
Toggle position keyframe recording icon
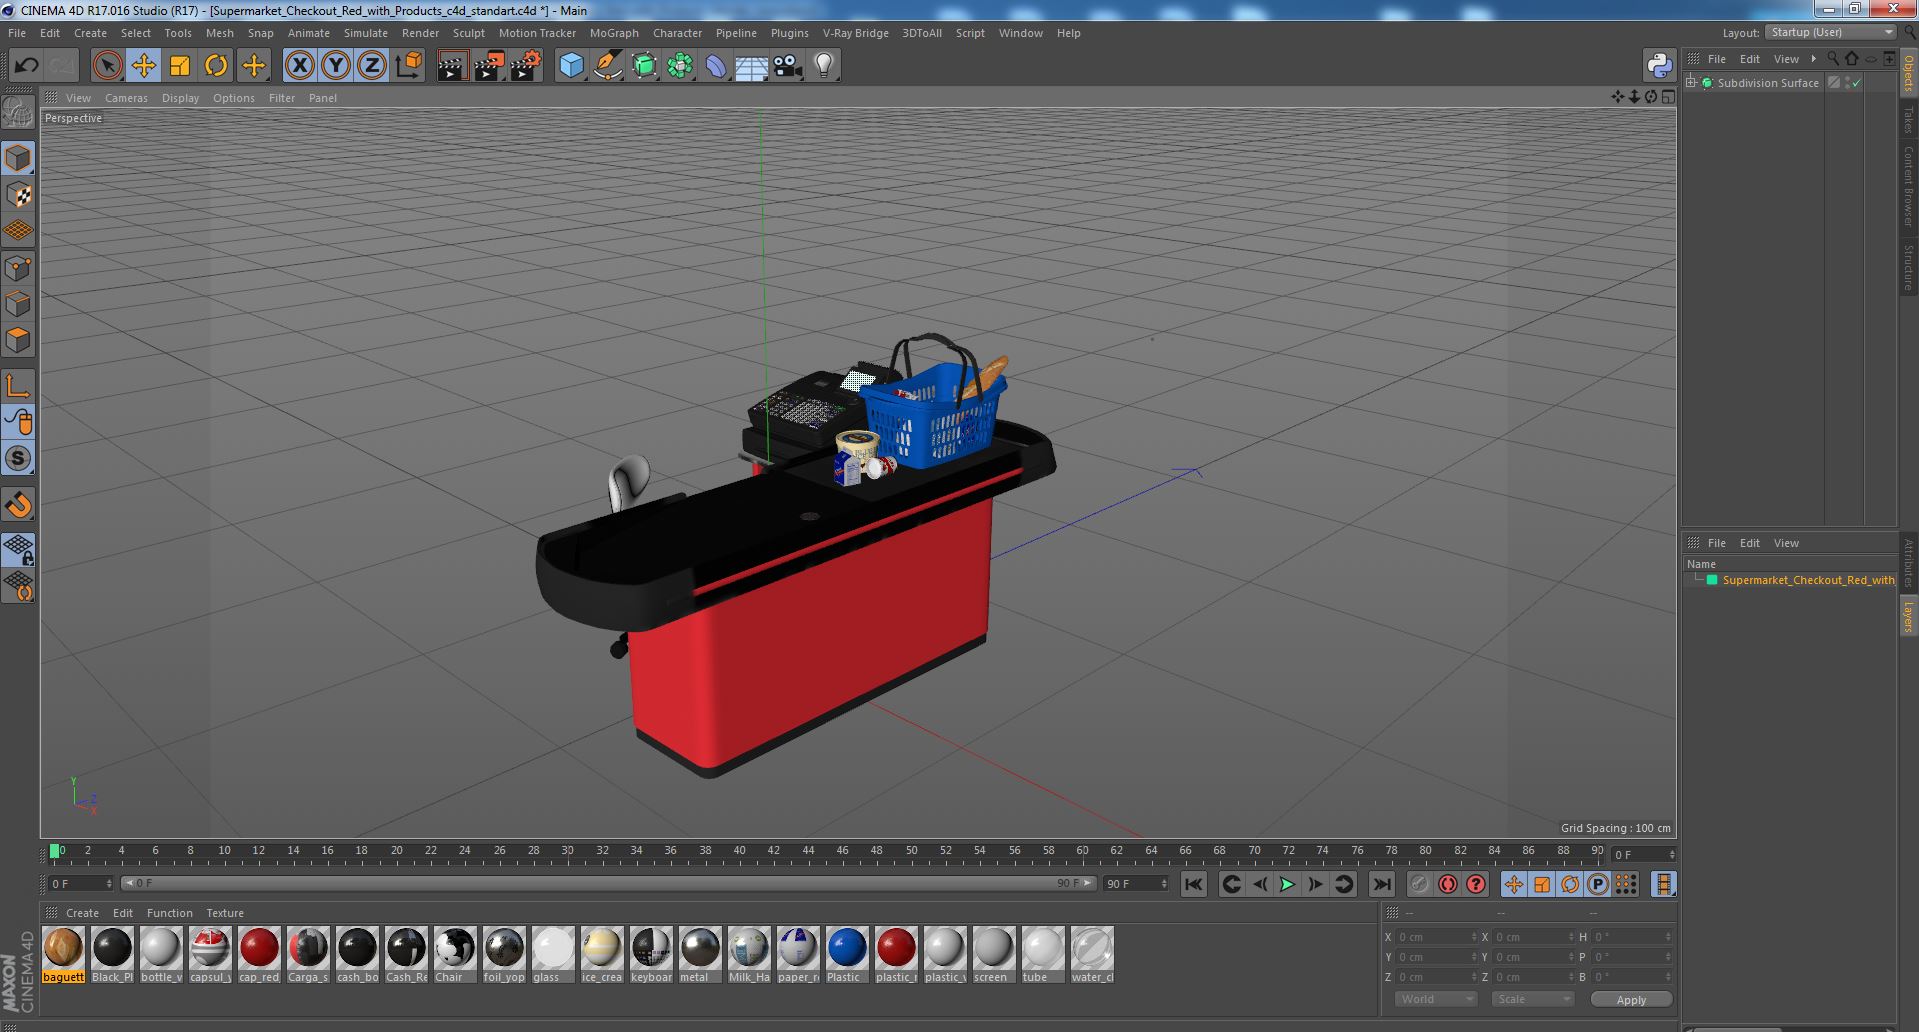point(1514,884)
